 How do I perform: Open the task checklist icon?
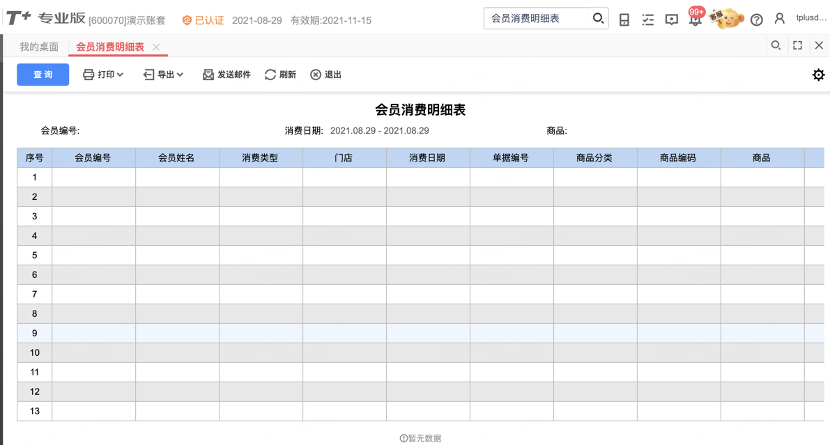(x=648, y=20)
